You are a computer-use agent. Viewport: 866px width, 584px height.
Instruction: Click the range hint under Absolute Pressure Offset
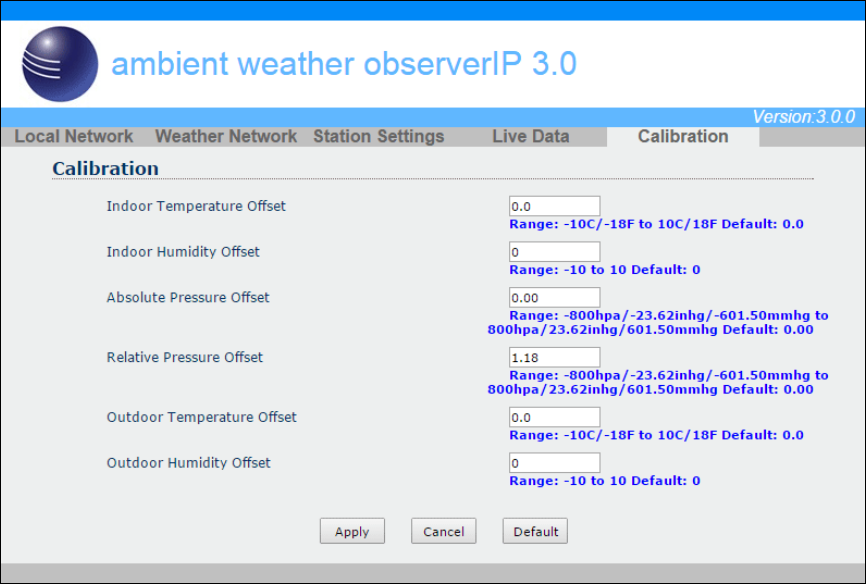[658, 323]
